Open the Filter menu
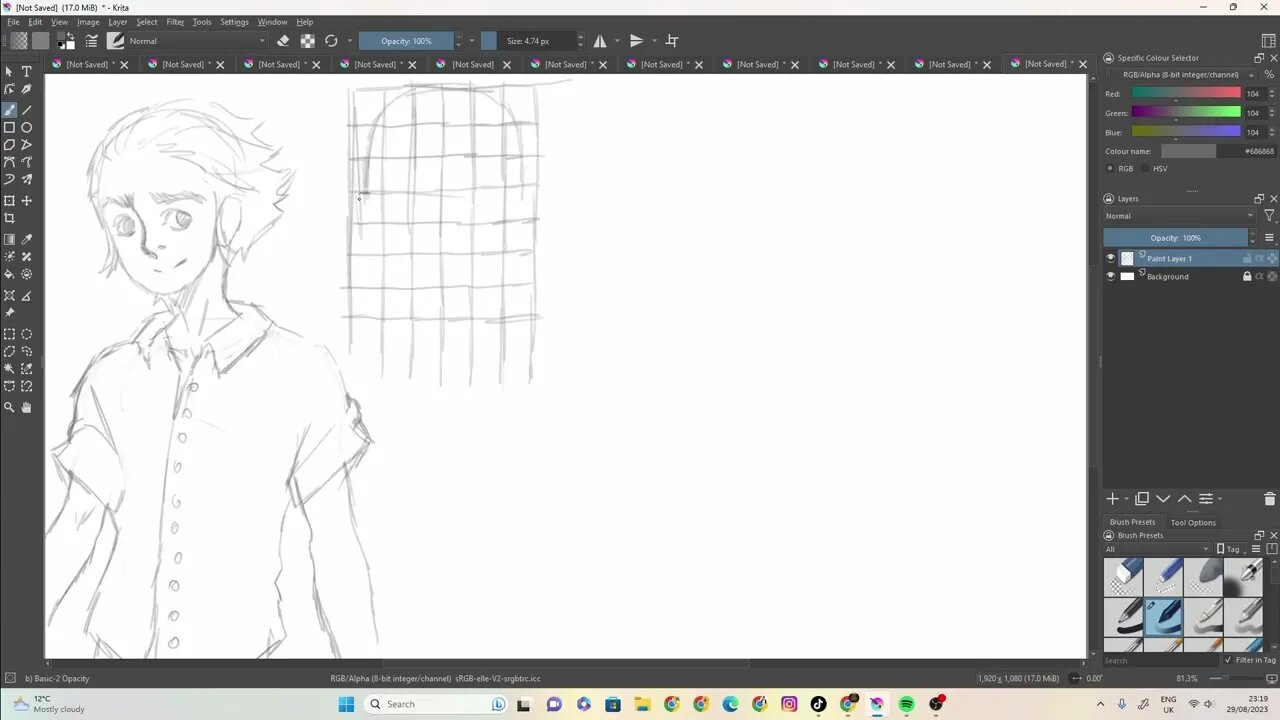The width and height of the screenshot is (1280, 720). [175, 22]
